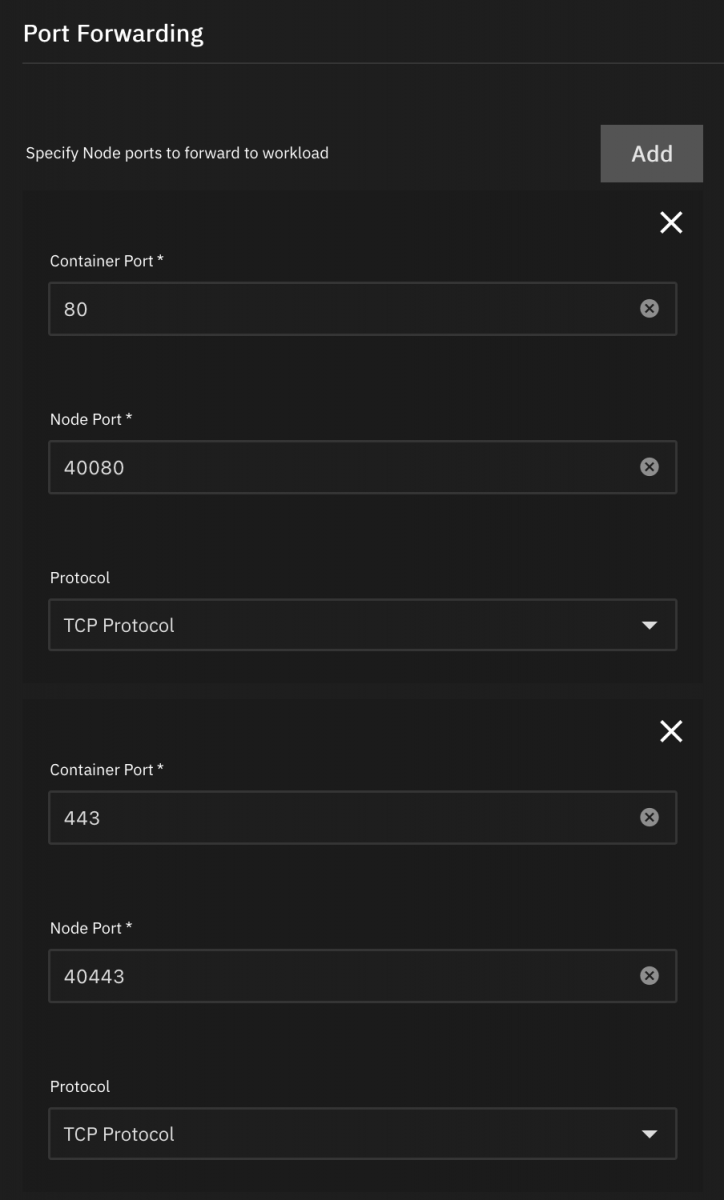The height and width of the screenshot is (1200, 724).
Task: Clear the Node Port value 40443
Action: point(649,976)
